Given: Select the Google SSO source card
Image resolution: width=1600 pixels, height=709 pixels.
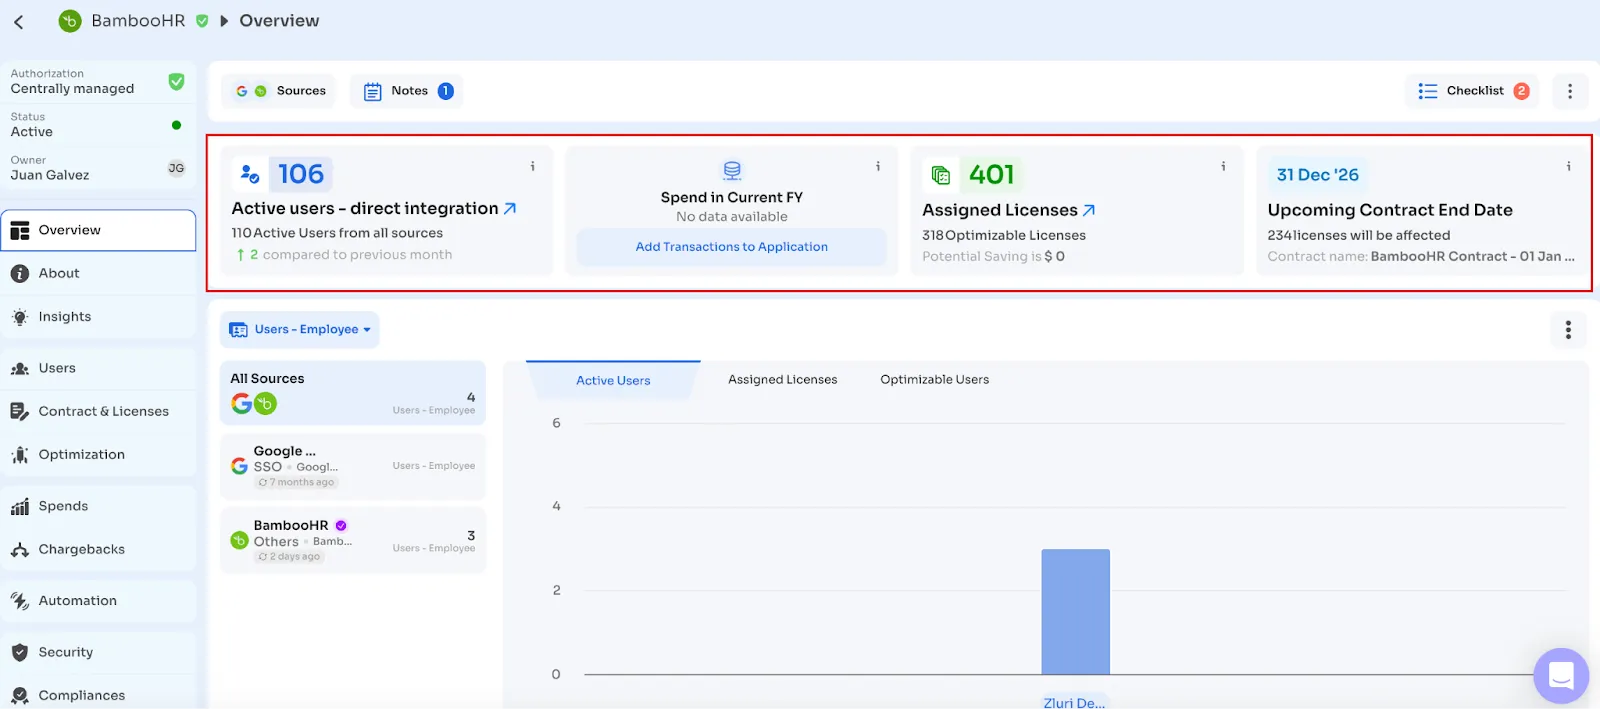Looking at the screenshot, I should [353, 466].
